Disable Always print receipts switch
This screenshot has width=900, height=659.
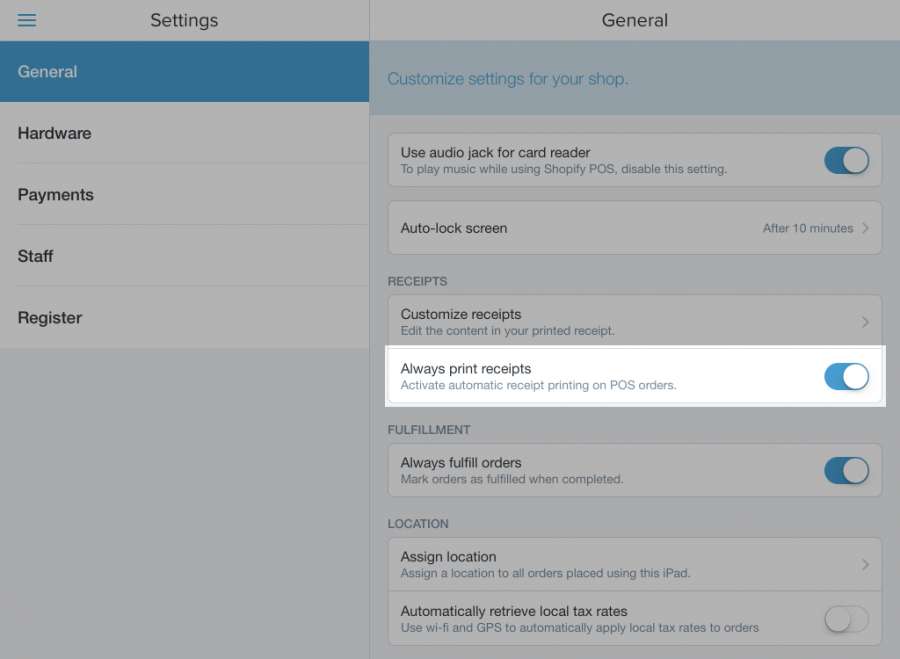(x=847, y=377)
